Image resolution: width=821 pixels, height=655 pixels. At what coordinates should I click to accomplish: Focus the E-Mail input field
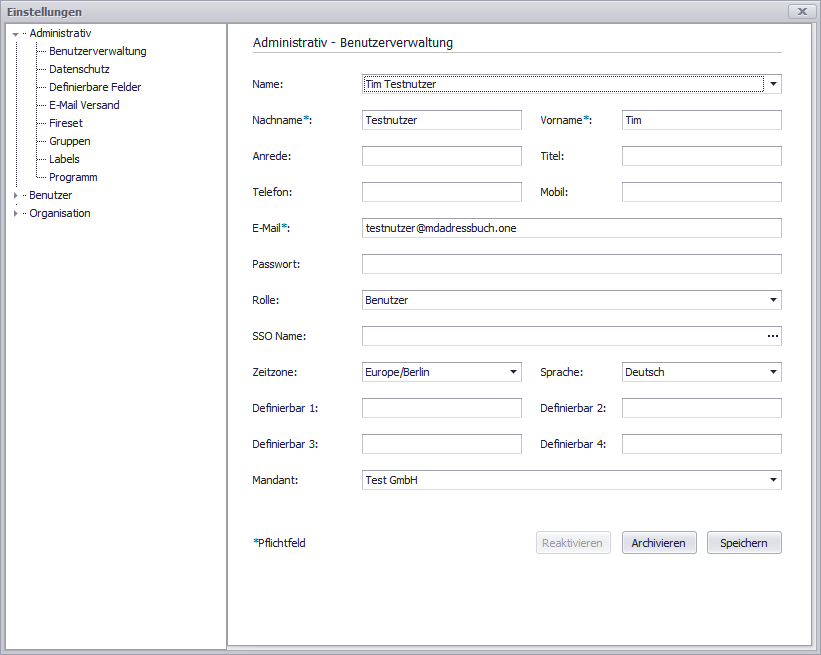point(571,228)
